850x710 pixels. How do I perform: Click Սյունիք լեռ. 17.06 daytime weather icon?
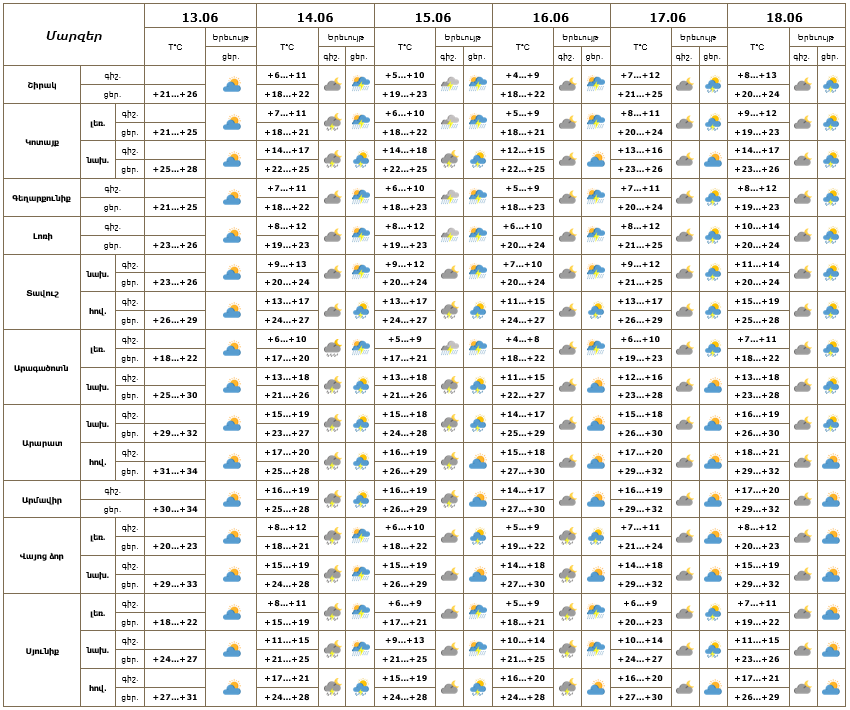click(x=713, y=612)
